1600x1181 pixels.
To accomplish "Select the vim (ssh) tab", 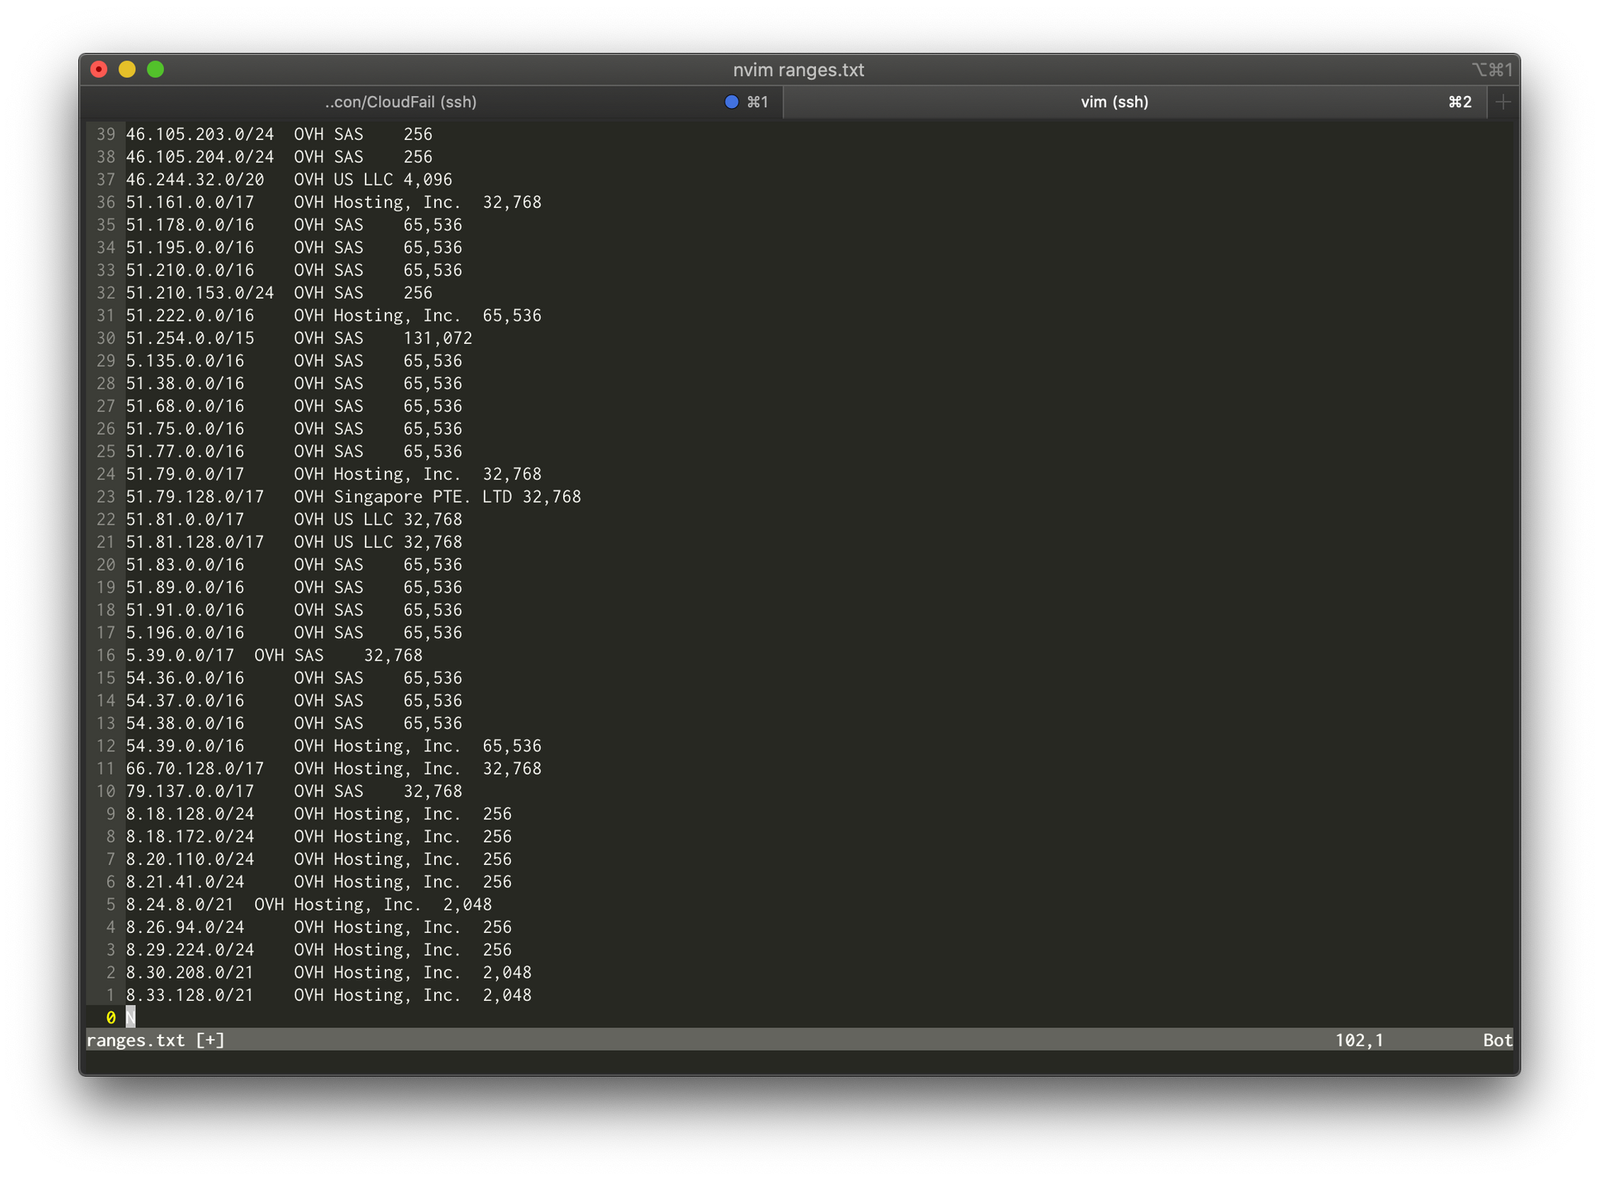I will [1114, 102].
